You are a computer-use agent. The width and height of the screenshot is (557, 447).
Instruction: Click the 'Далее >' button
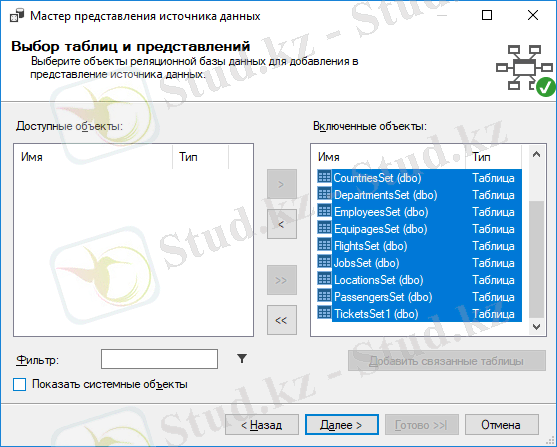pos(342,424)
